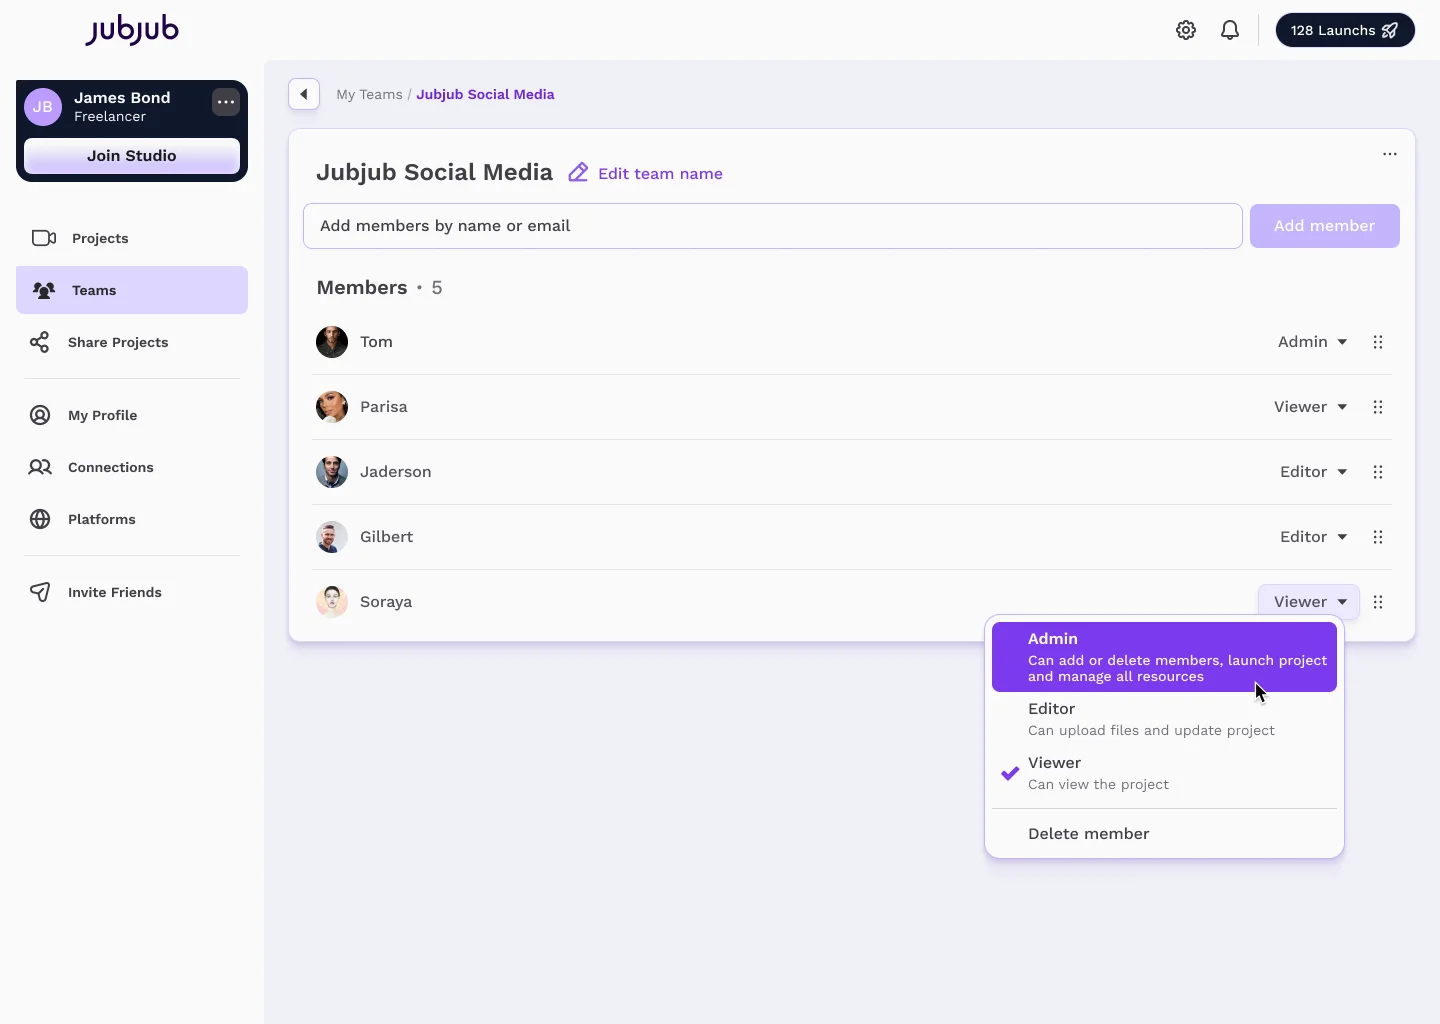Click the Jubjub logo
Screen dimensions: 1440x1024
click(x=132, y=30)
